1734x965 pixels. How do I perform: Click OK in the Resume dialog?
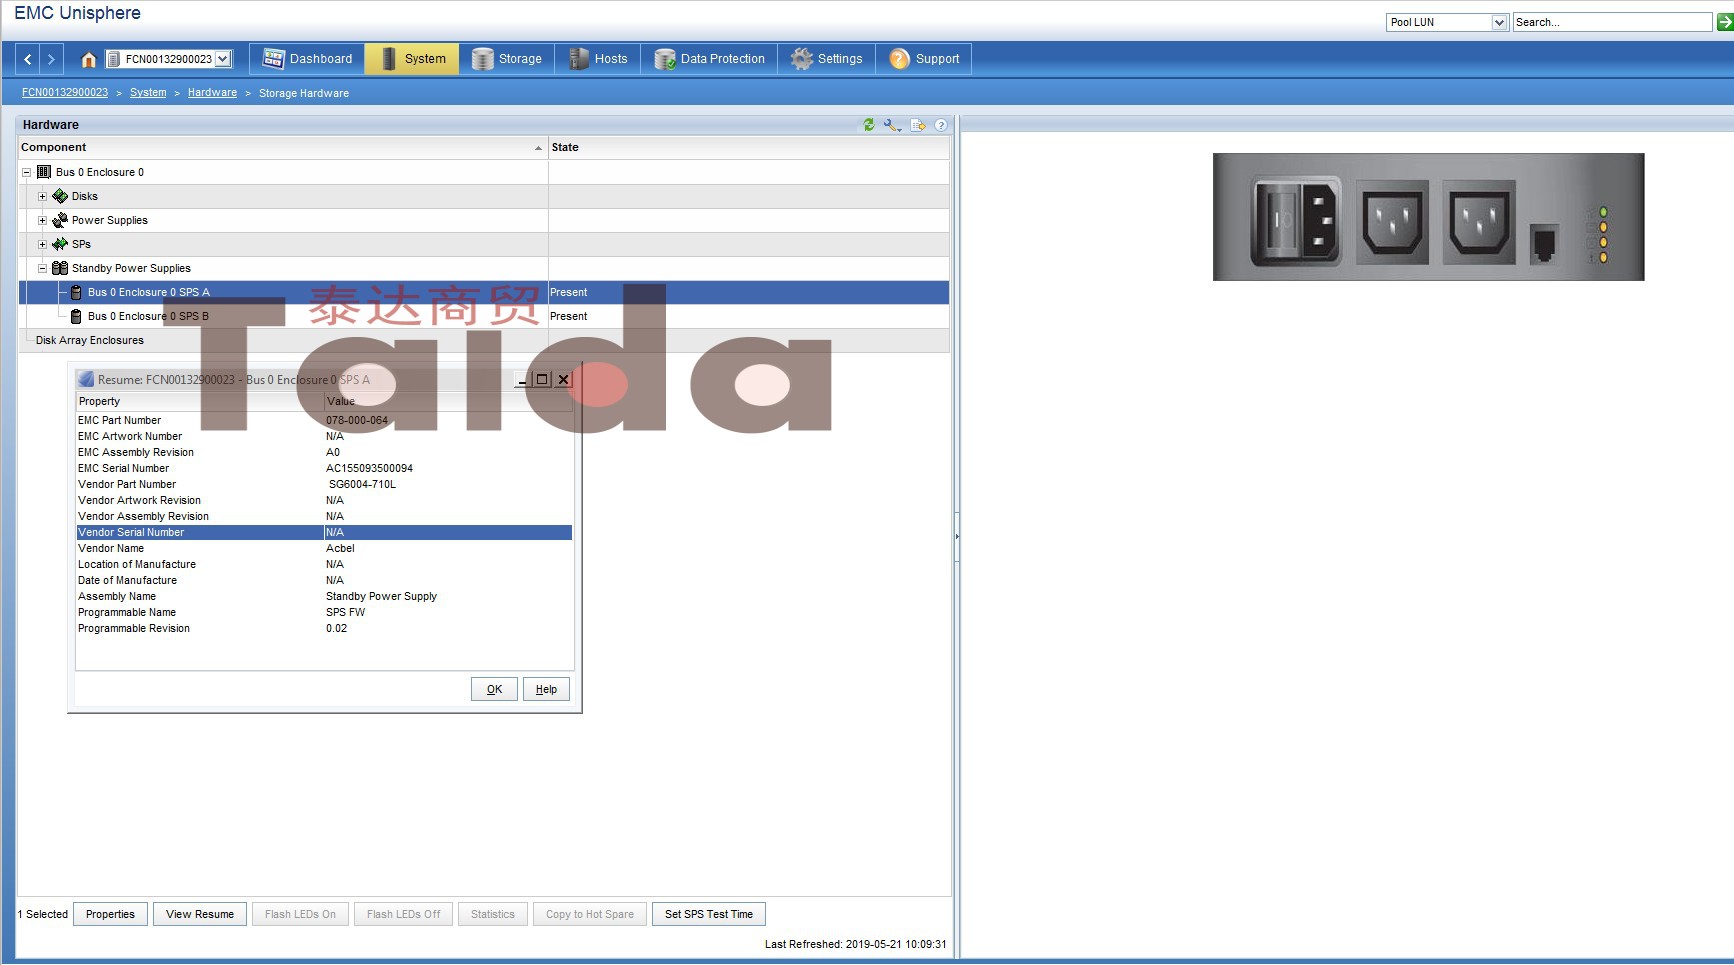click(x=494, y=689)
